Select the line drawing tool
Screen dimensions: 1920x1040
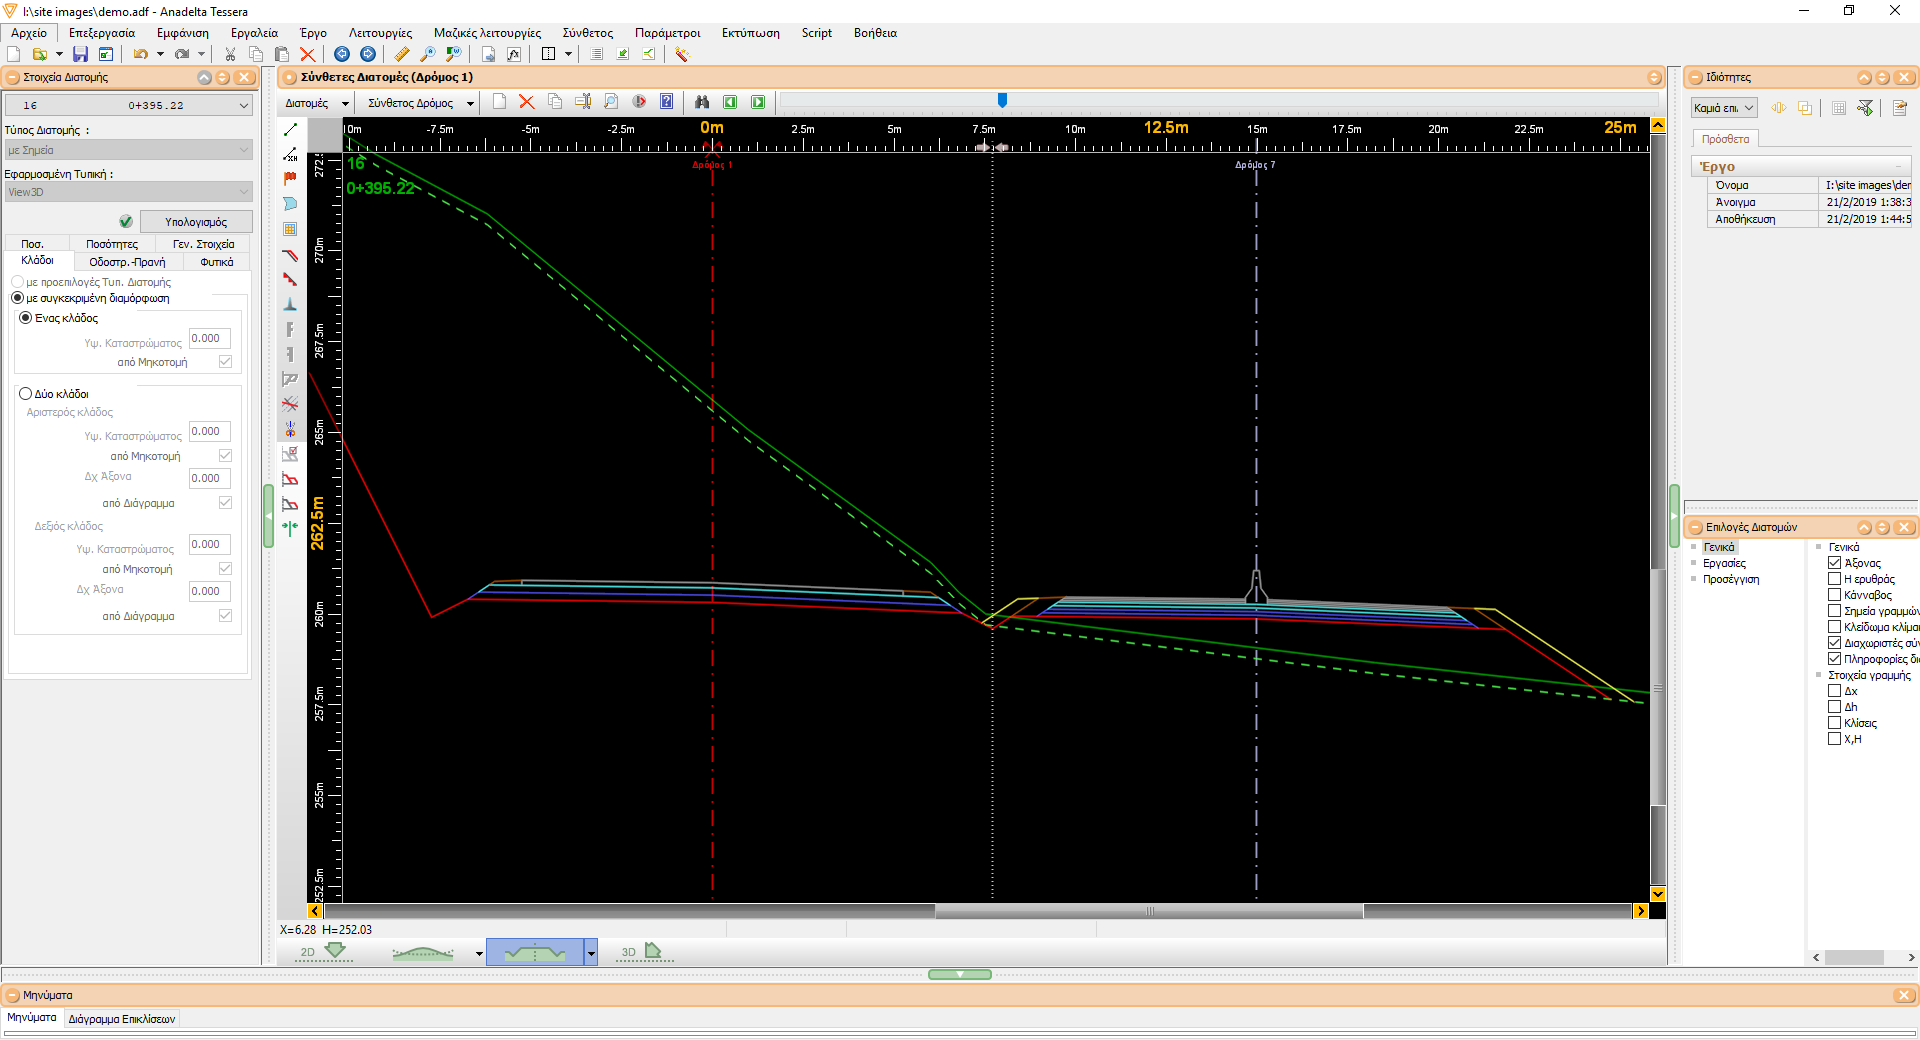290,130
